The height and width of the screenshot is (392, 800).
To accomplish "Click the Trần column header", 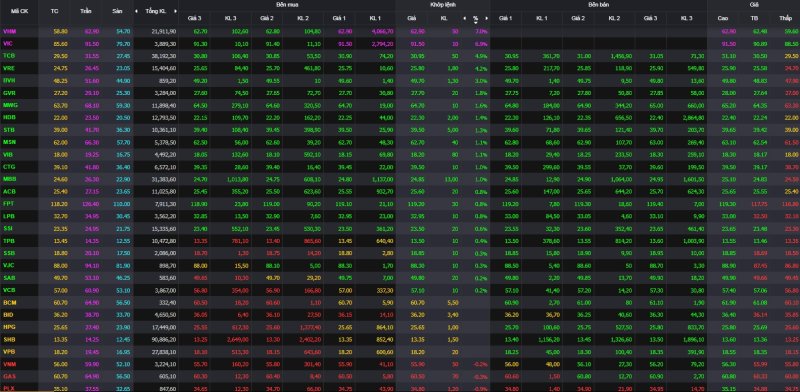I will click(x=86, y=11).
